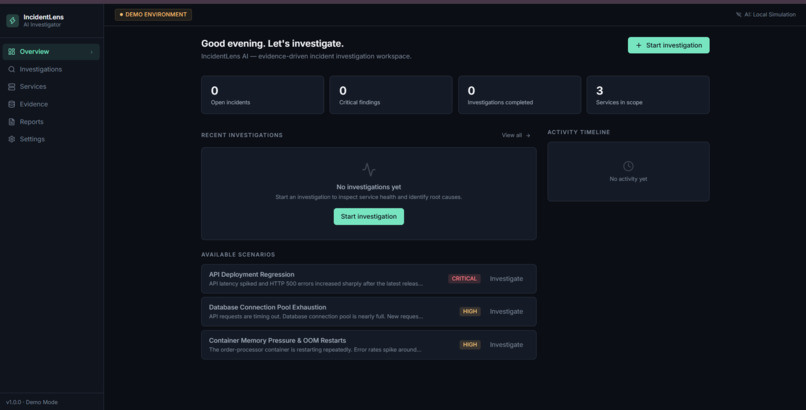Click the RECENT INVESTIGATIONS section heading
Screen dimensions: 806x410
(242, 135)
